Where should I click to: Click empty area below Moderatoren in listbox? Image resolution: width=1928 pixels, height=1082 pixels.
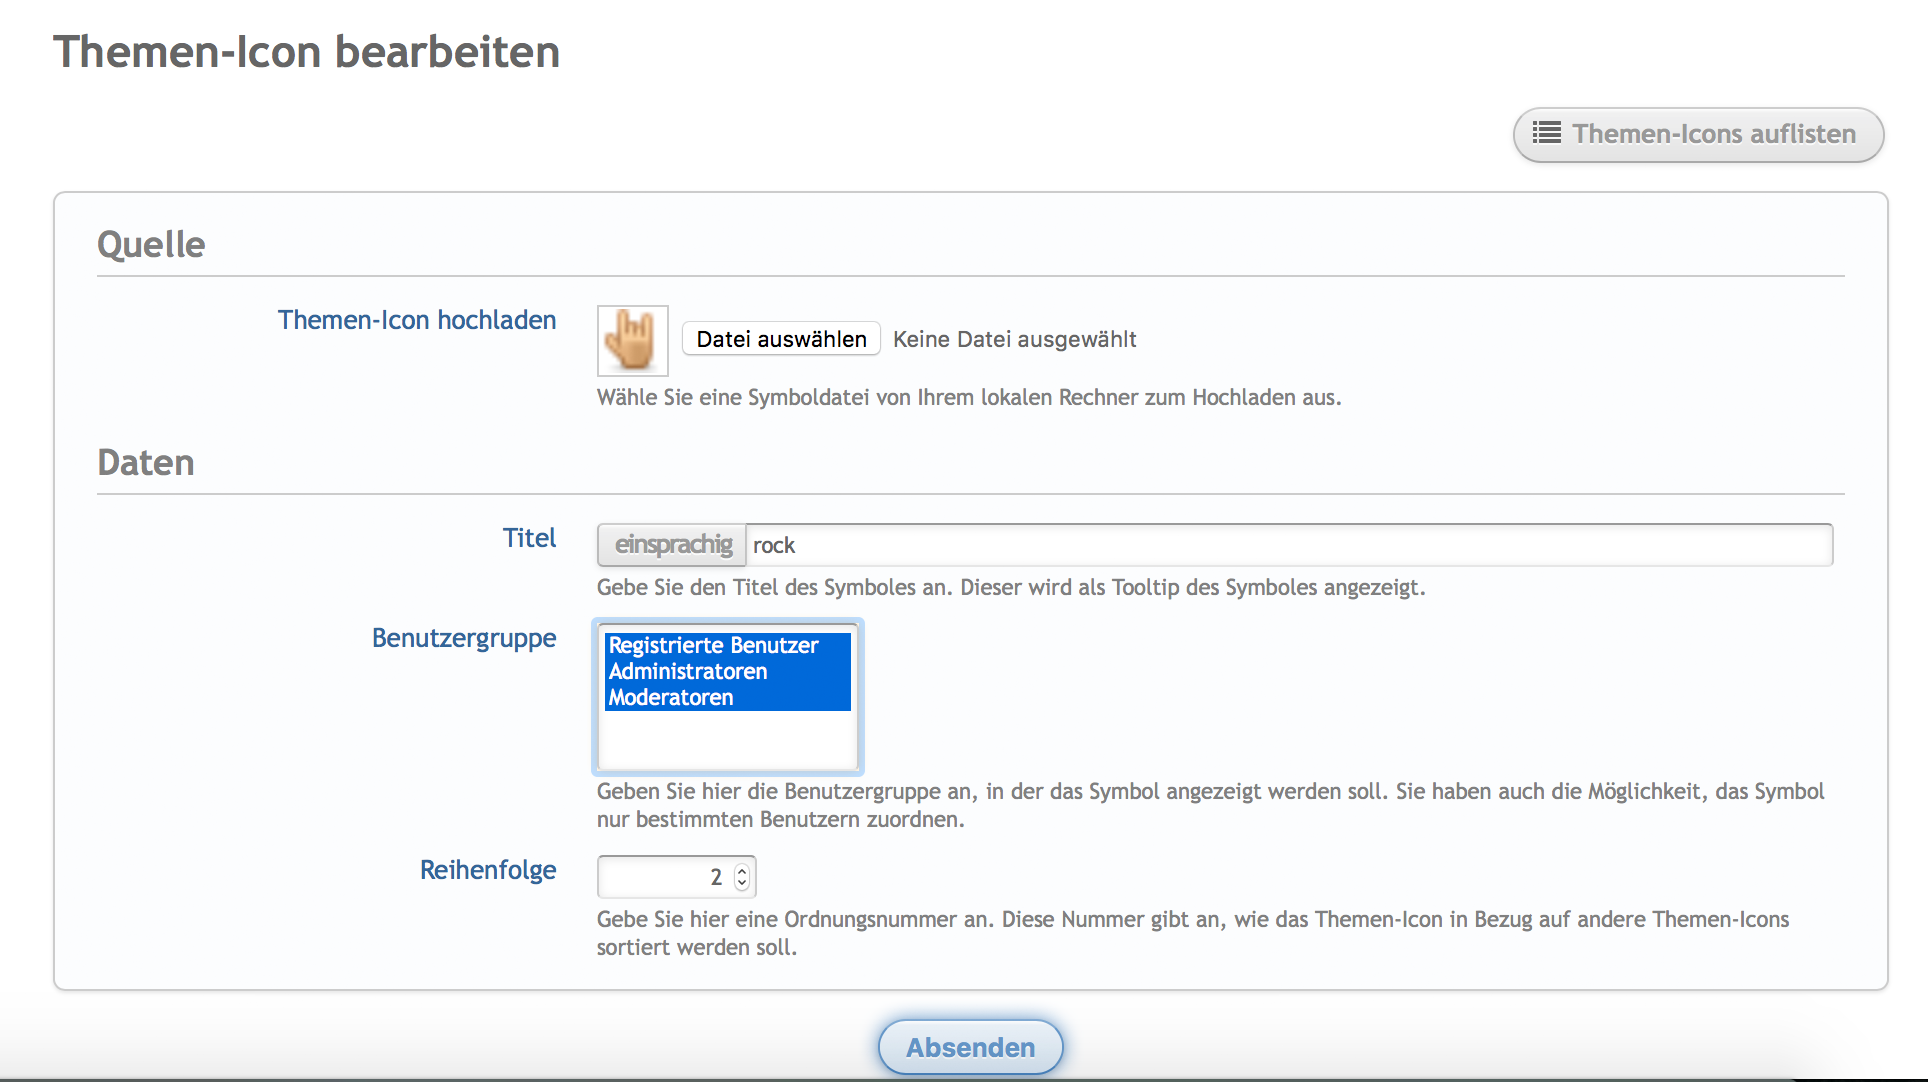pos(727,740)
